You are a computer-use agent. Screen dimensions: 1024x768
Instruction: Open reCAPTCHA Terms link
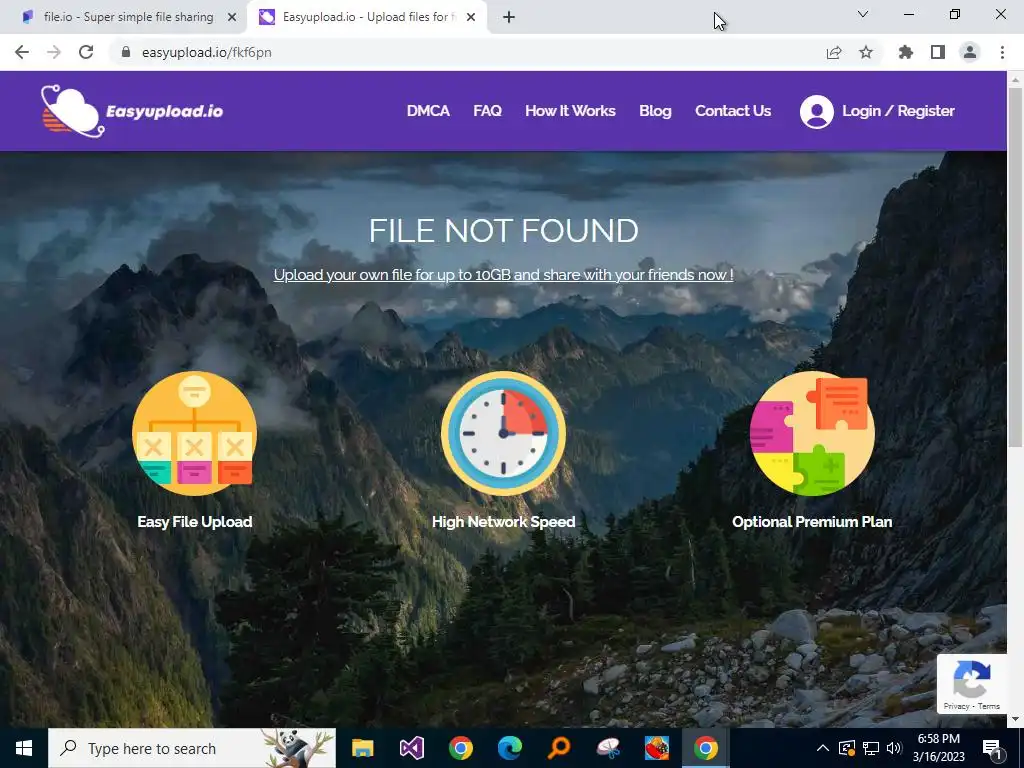coord(989,706)
